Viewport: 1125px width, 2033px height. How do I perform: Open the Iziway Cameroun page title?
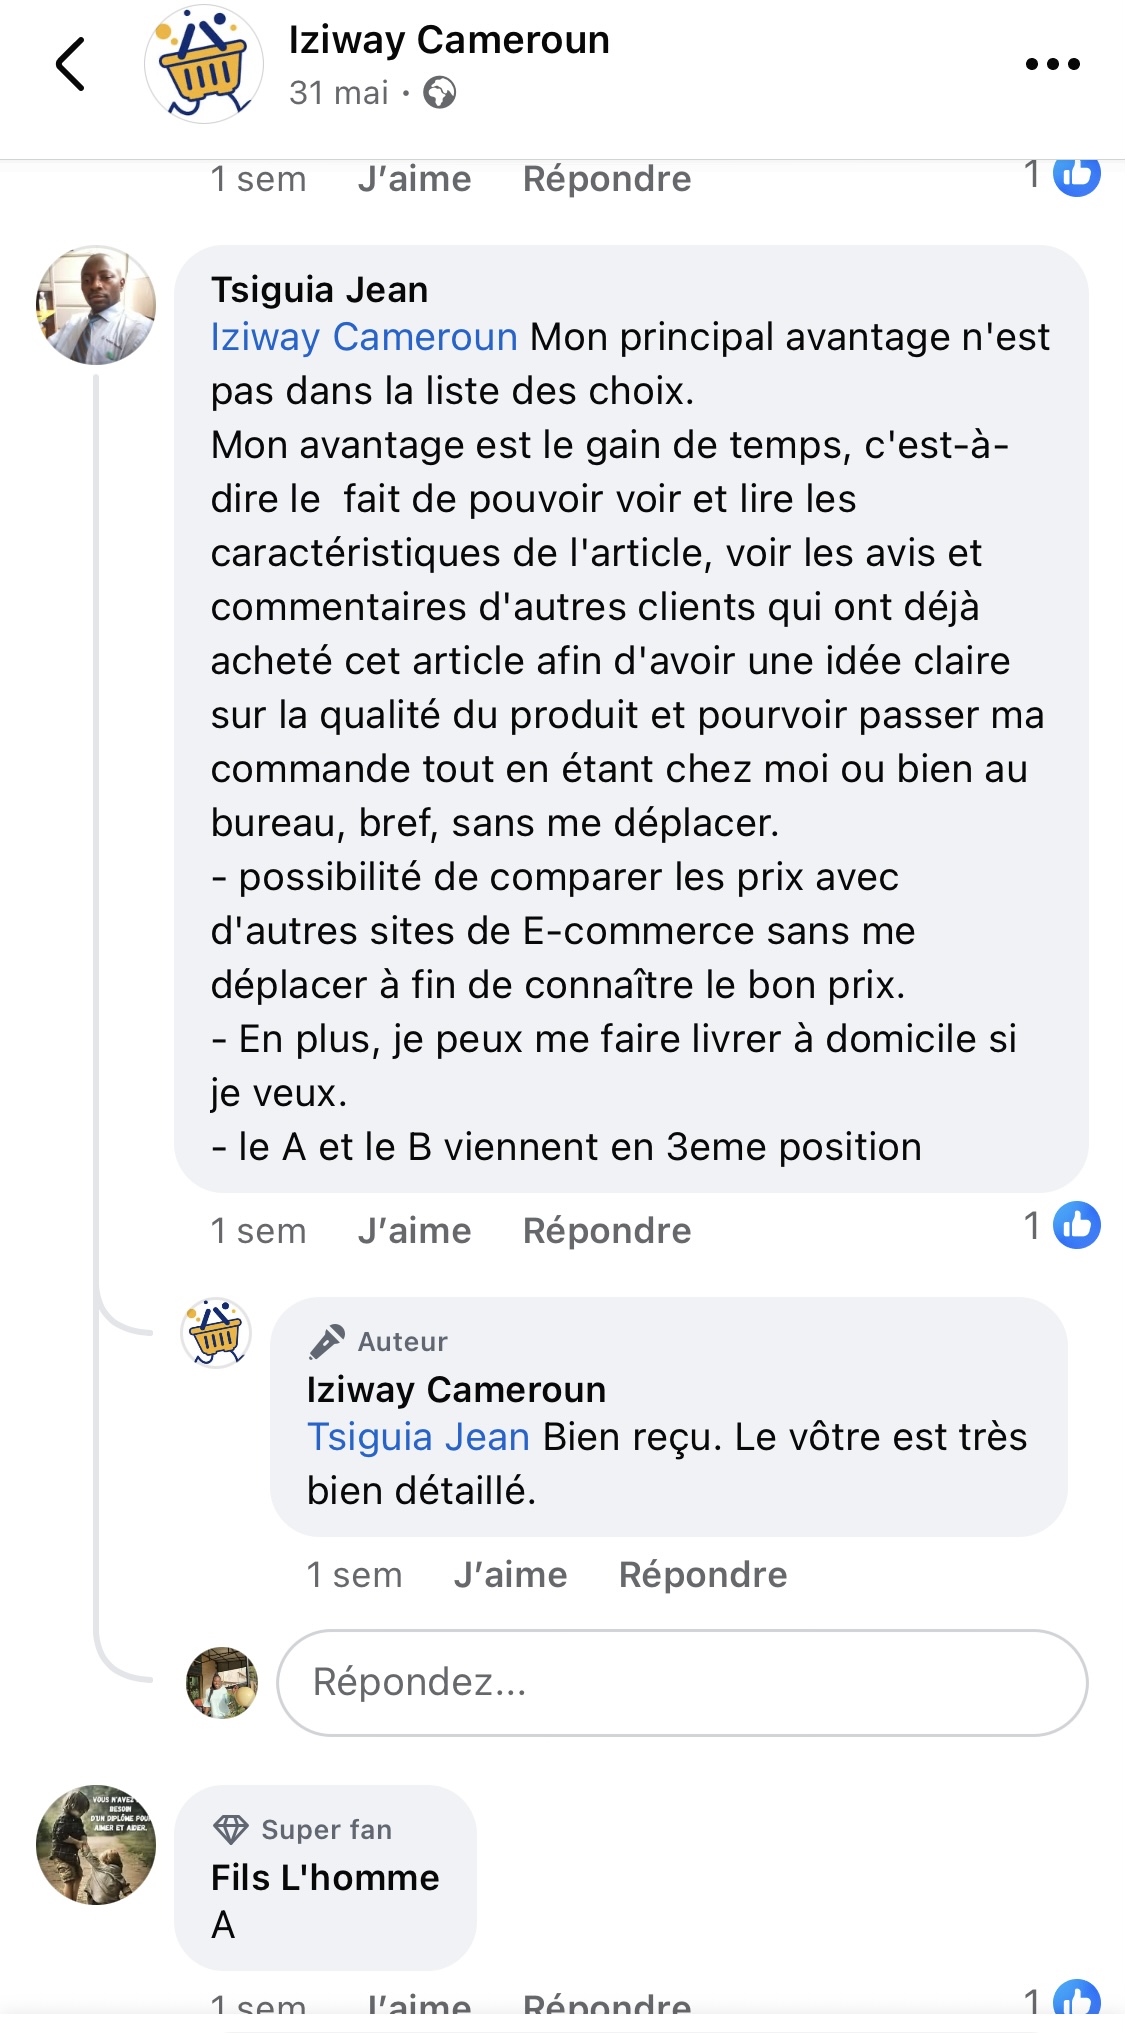point(449,40)
